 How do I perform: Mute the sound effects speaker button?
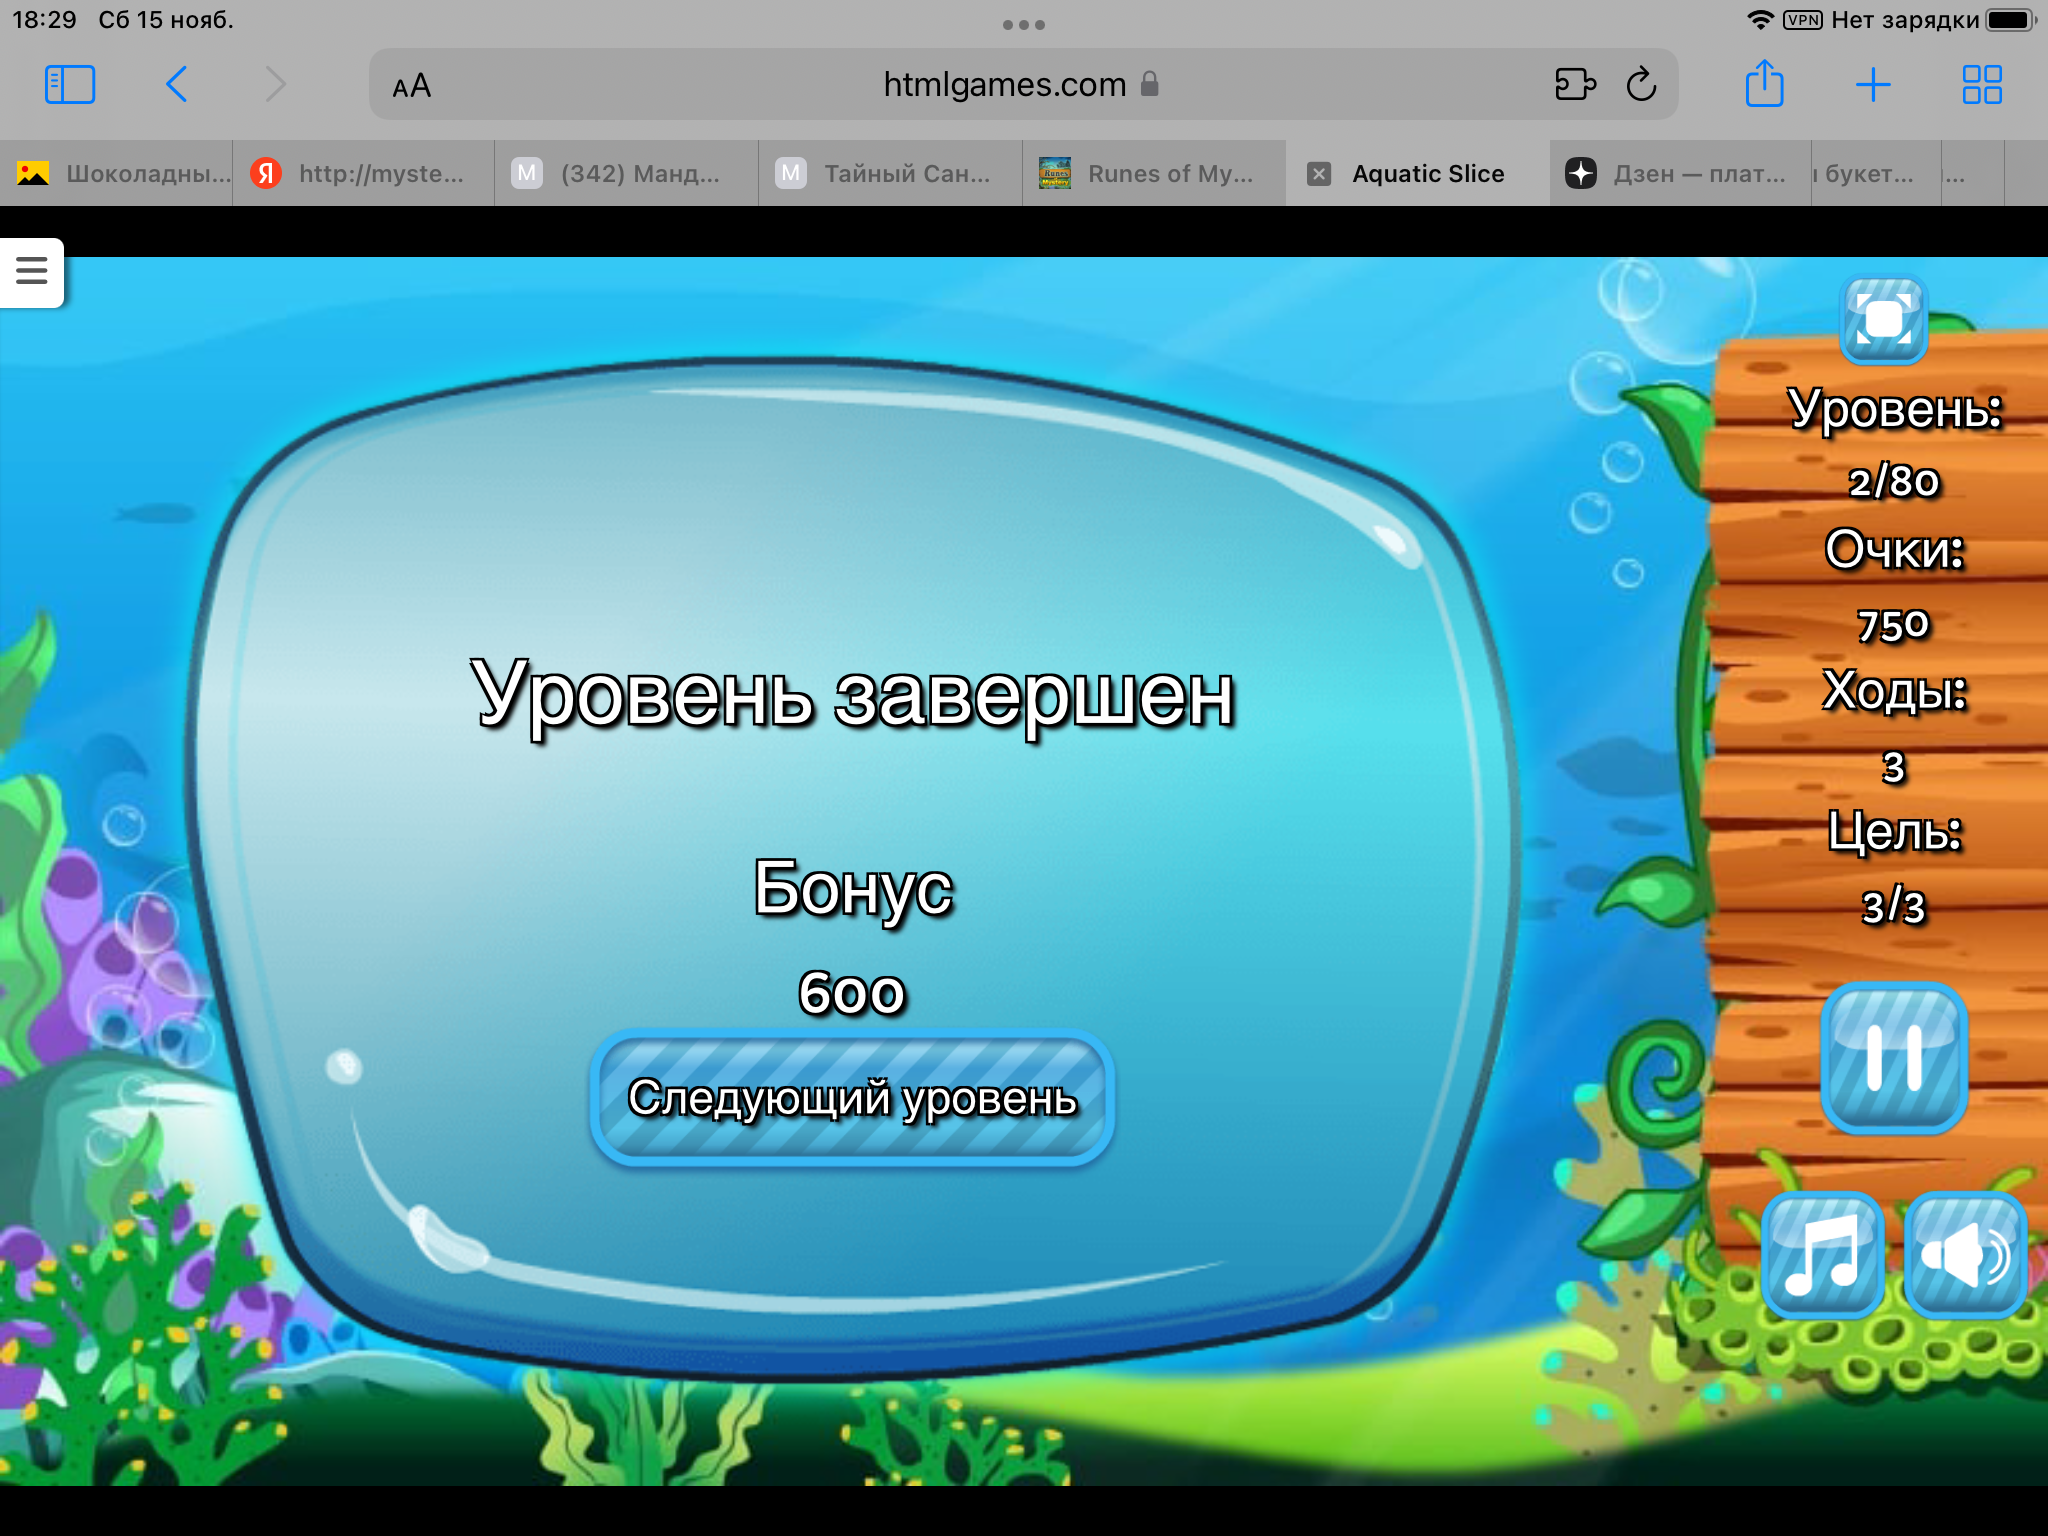click(1965, 1254)
